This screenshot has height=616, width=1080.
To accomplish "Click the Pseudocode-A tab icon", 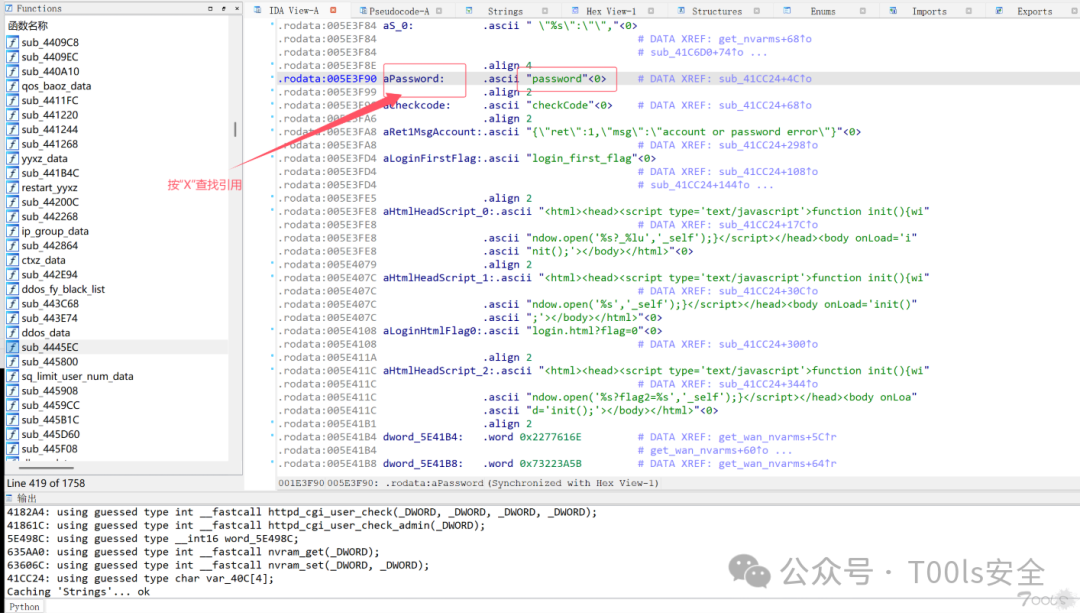I will point(363,11).
